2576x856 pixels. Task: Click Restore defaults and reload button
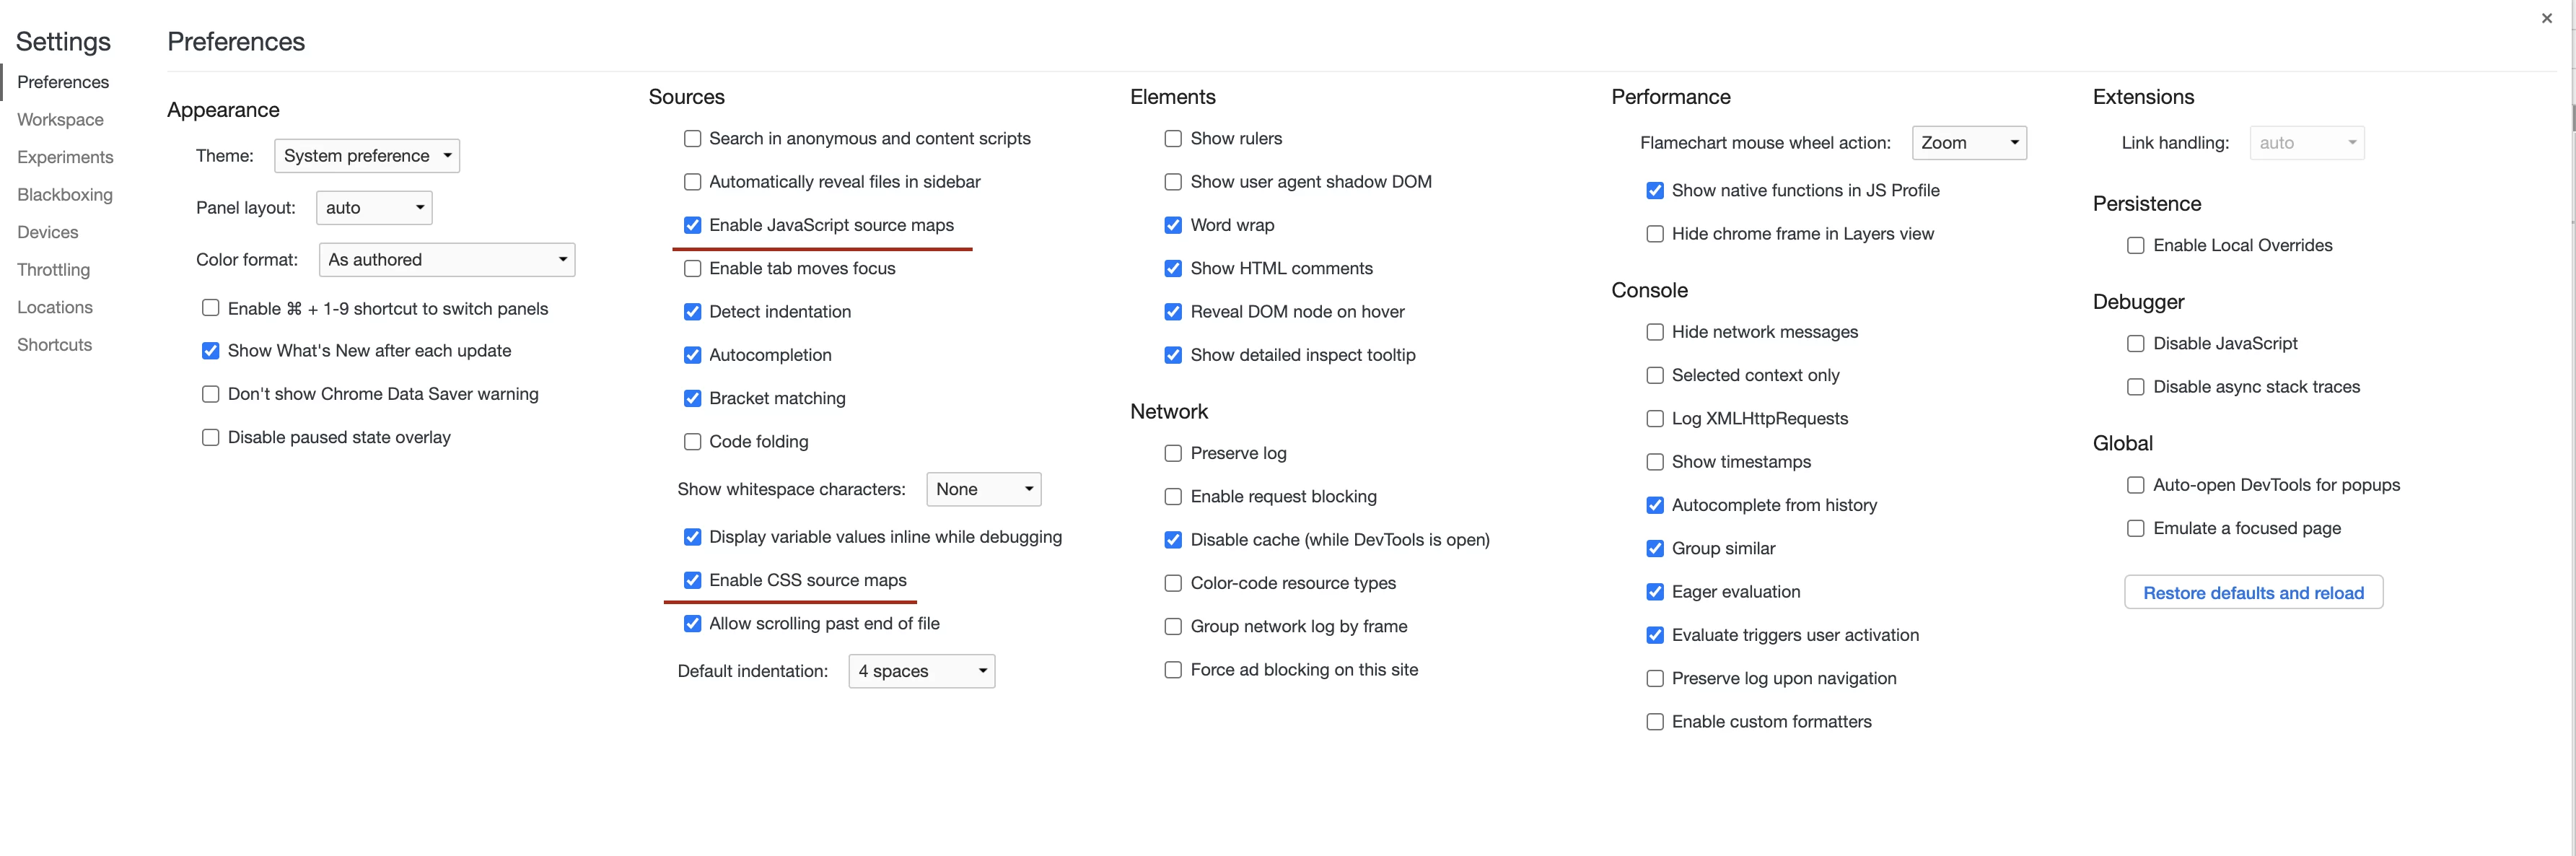(2253, 592)
